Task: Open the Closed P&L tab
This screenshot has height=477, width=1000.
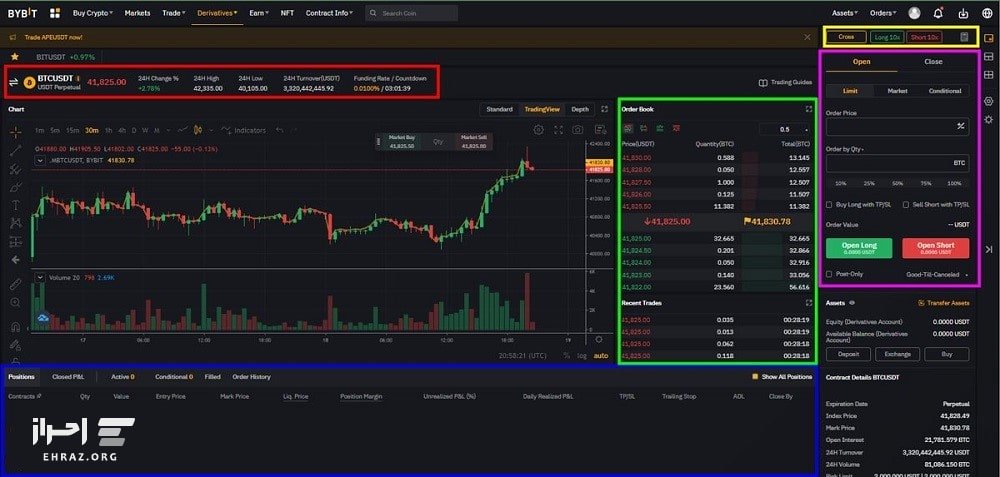Action: (68, 377)
